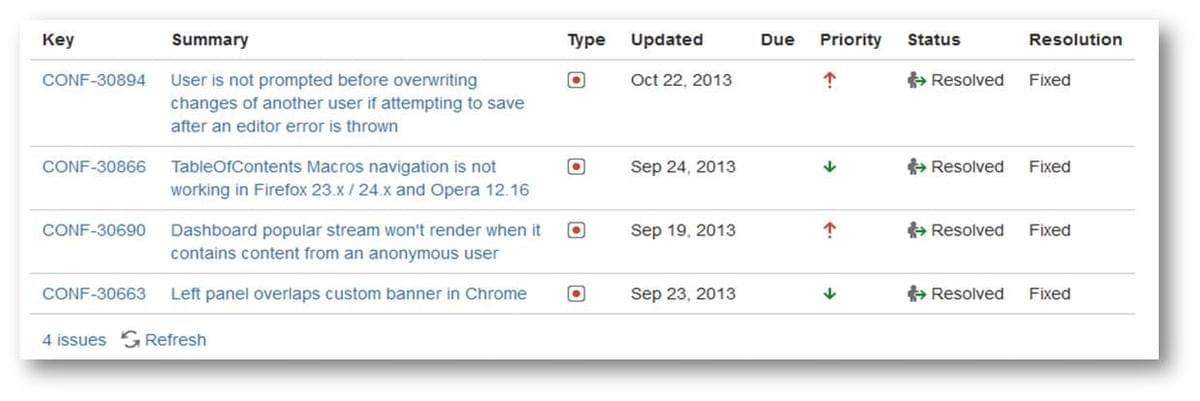Sort by the Status column header
1200x401 pixels.
pos(933,40)
